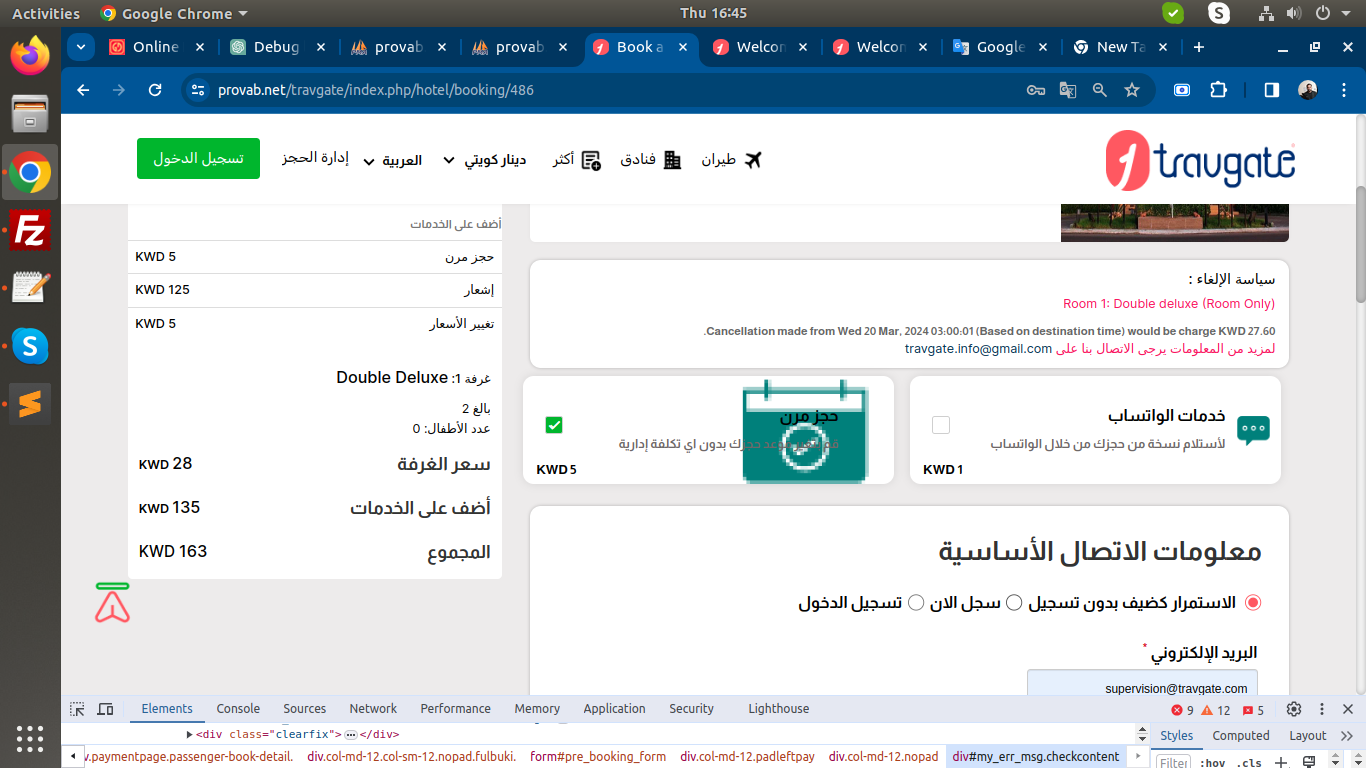Click the travgate logo

pyautogui.click(x=1200, y=160)
